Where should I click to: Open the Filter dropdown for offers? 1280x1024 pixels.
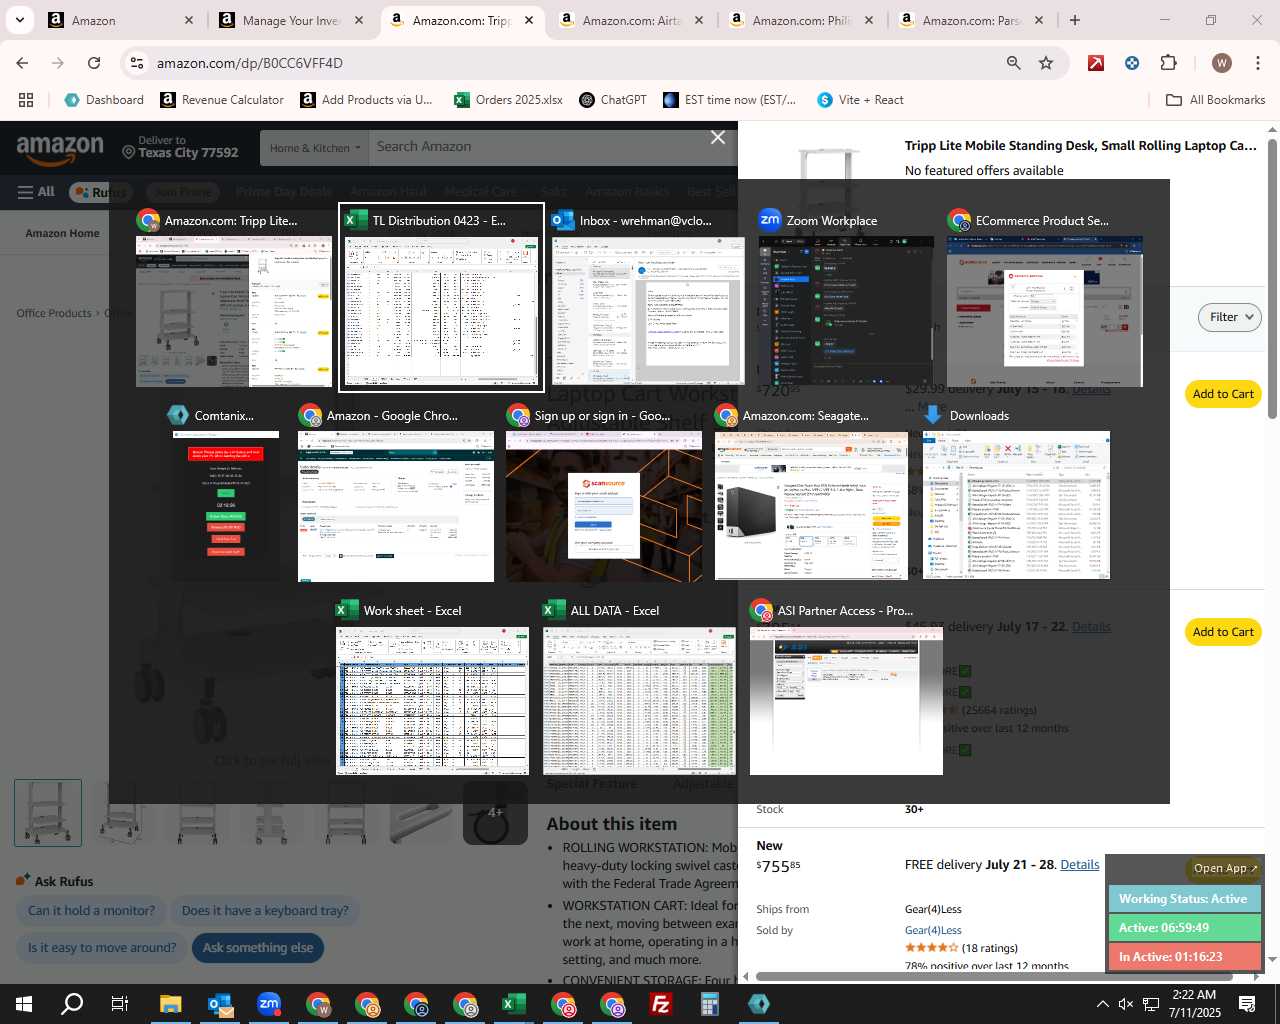(1229, 317)
